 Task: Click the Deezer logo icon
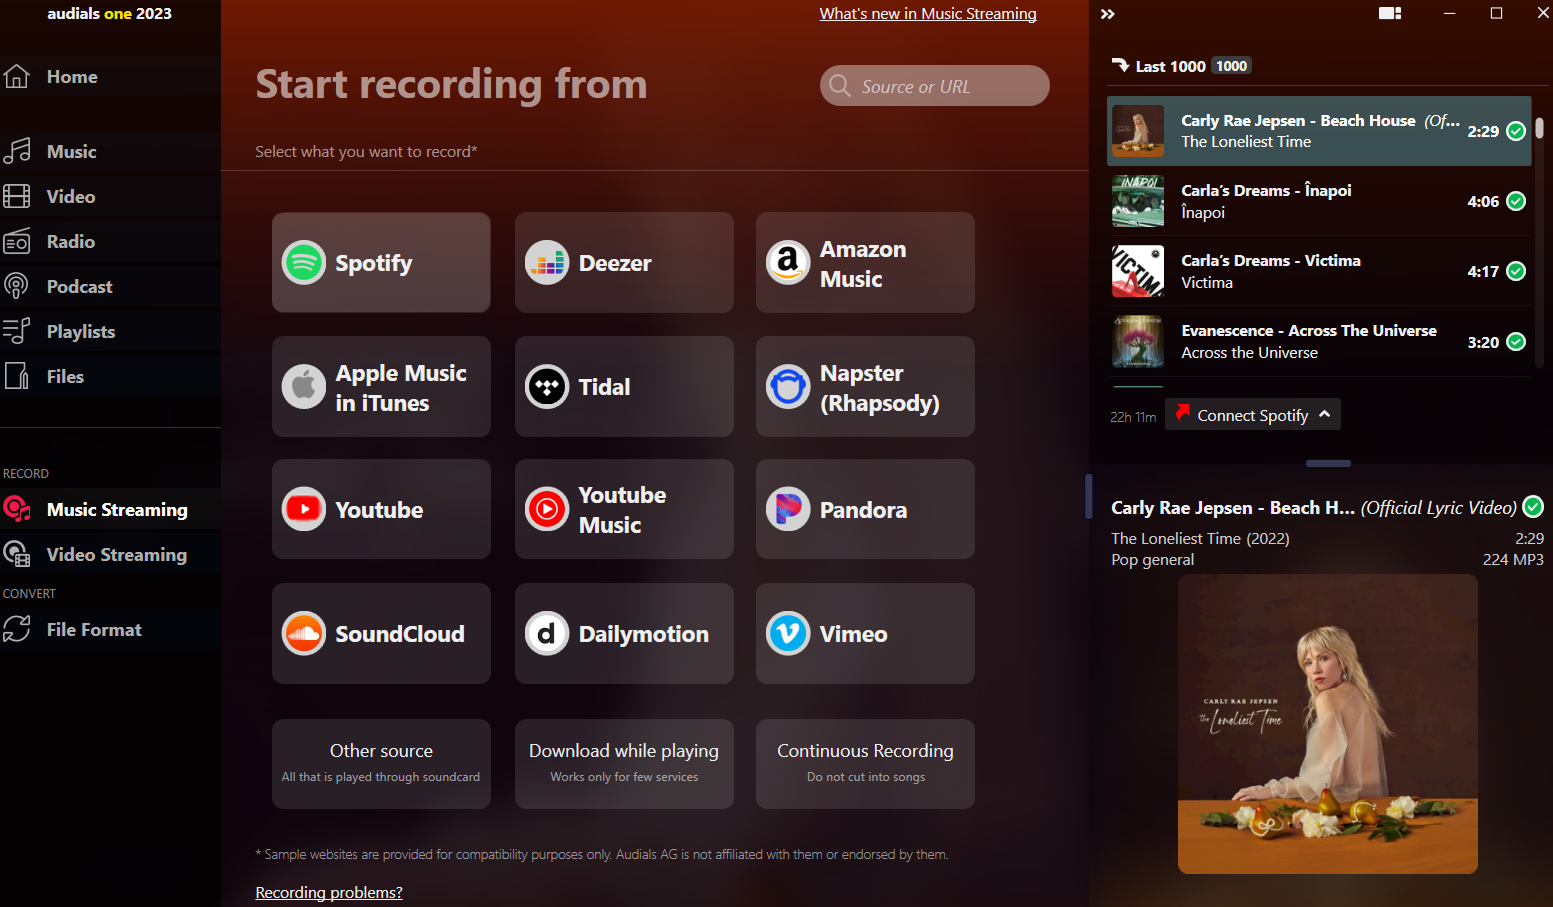click(547, 263)
